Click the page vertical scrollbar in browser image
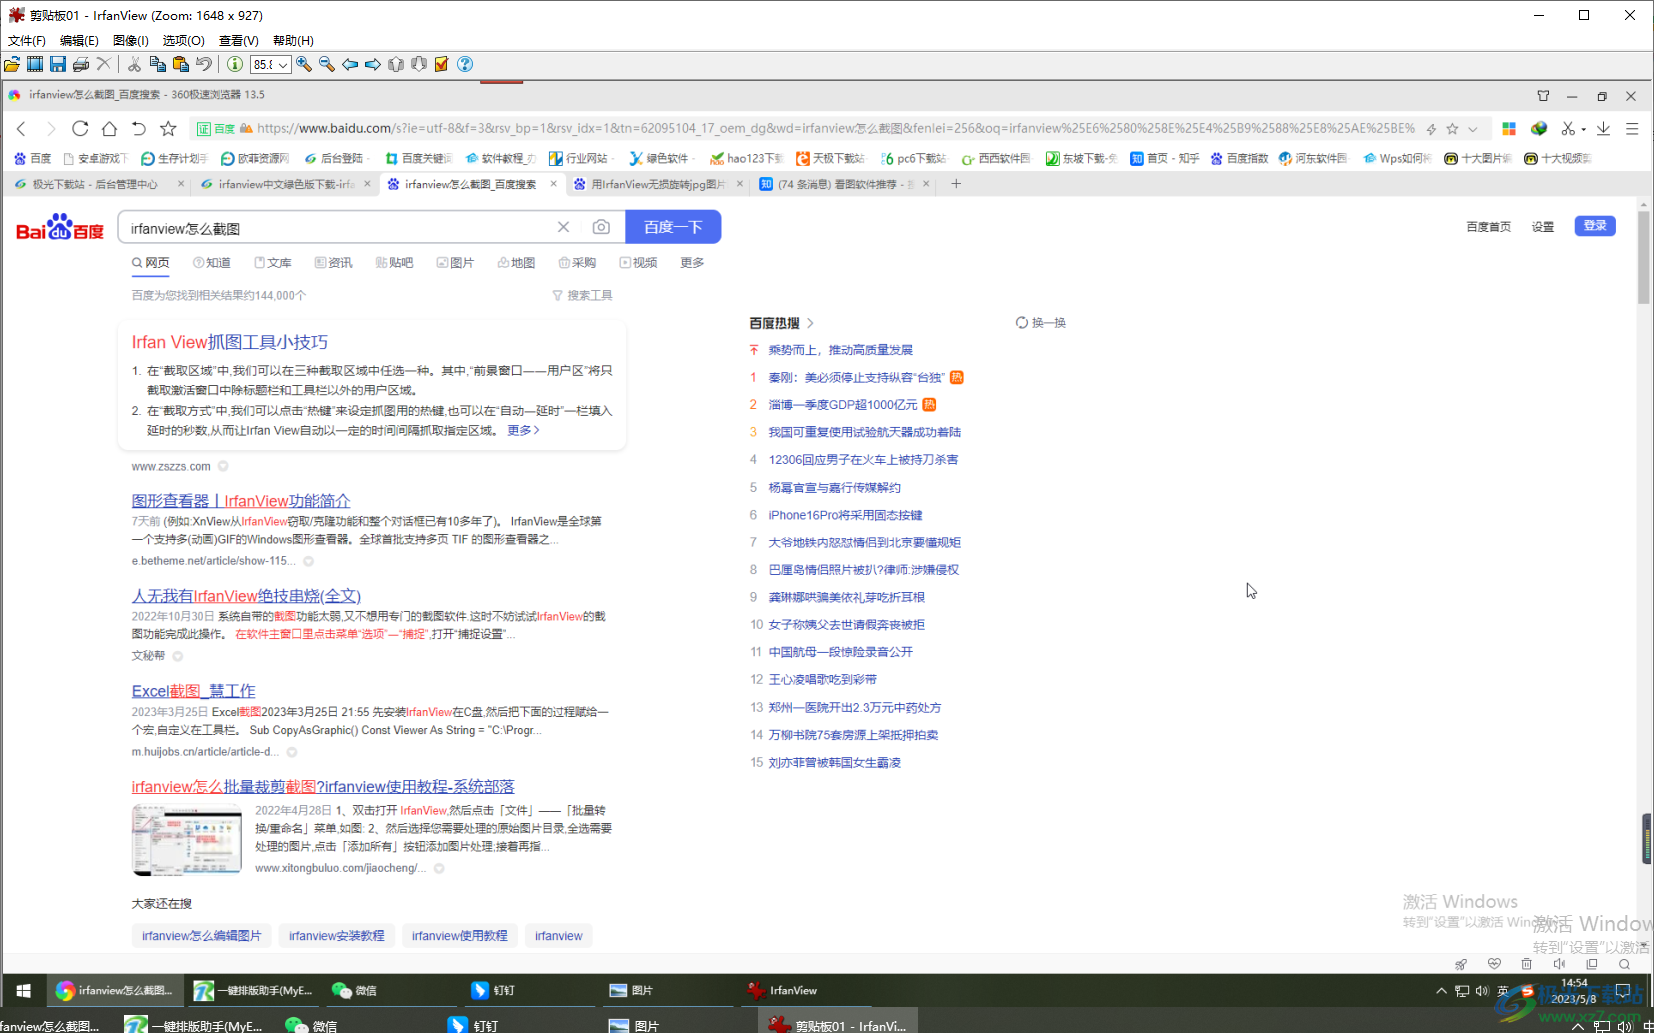Screen dimensions: 1654x1033 point(1643,257)
